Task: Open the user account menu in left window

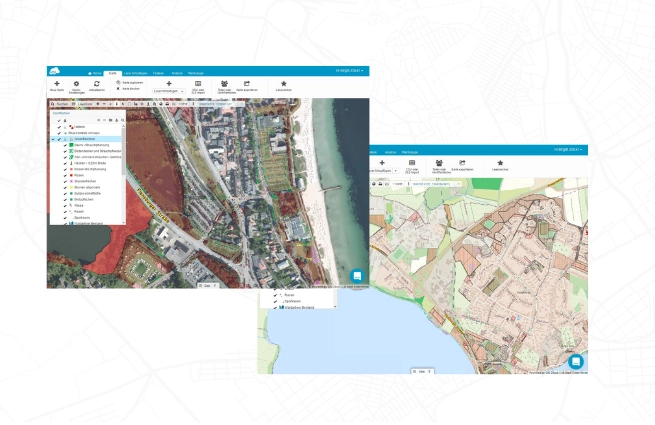Action: 349,71
